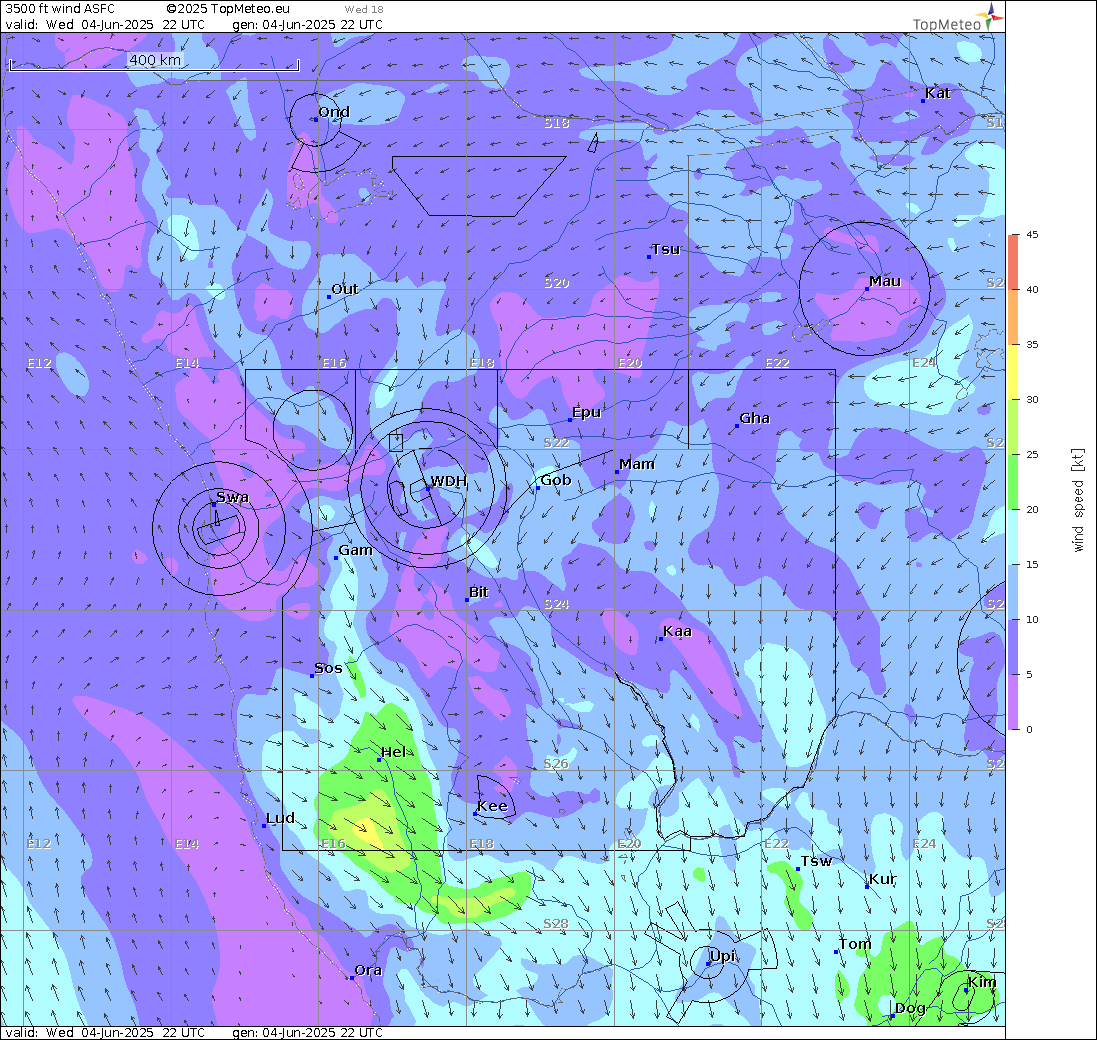Select the Kee station label

[492, 806]
